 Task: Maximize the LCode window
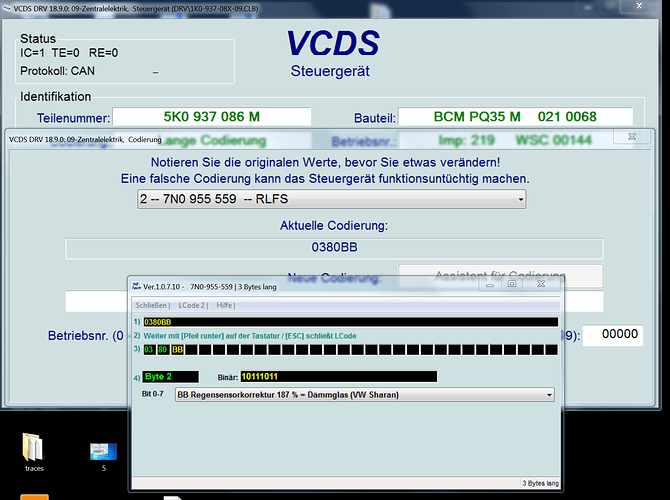(x=512, y=284)
